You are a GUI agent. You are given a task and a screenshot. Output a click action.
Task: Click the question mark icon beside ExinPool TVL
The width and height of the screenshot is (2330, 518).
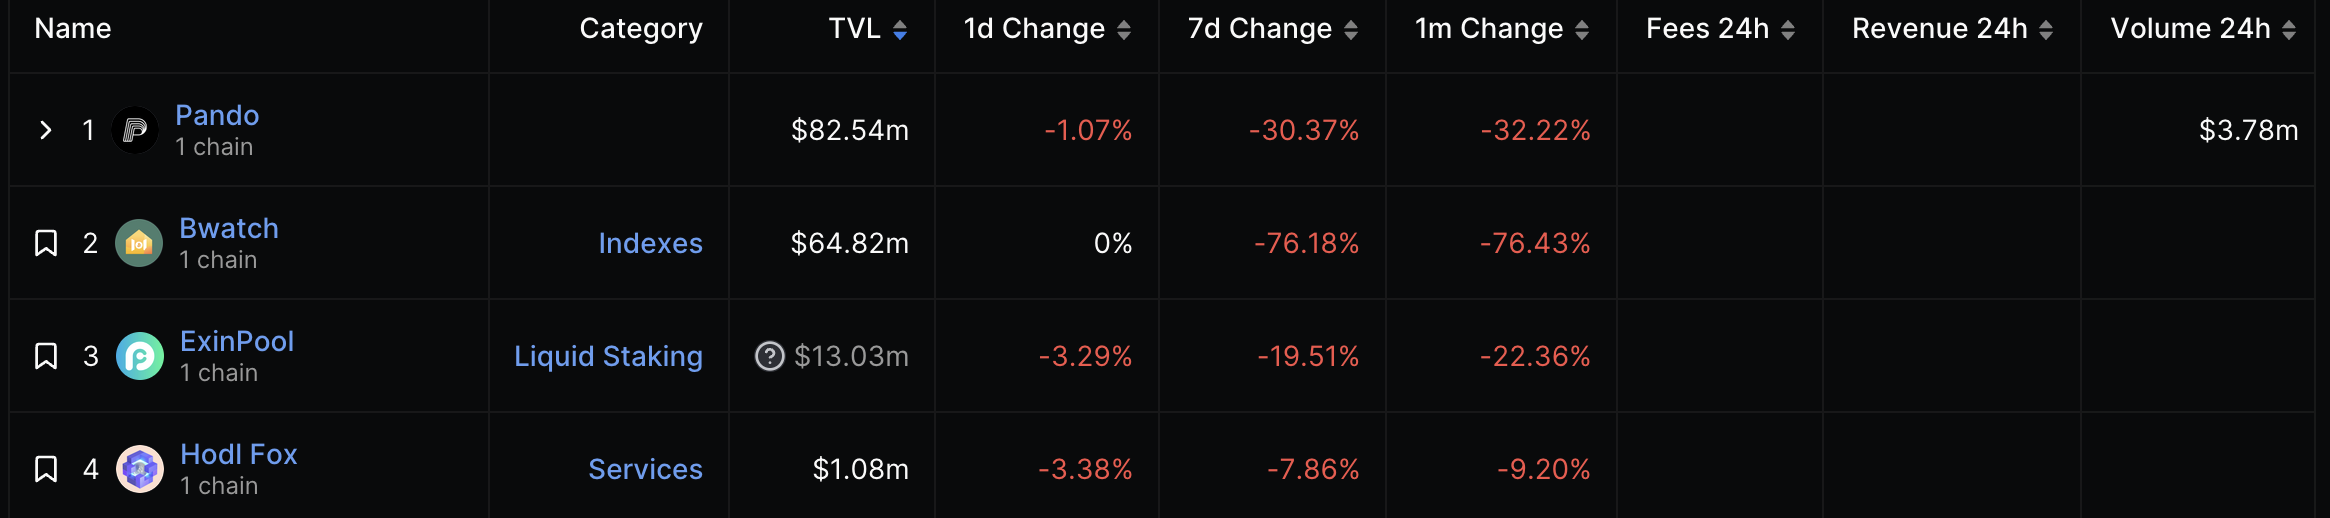tap(769, 356)
